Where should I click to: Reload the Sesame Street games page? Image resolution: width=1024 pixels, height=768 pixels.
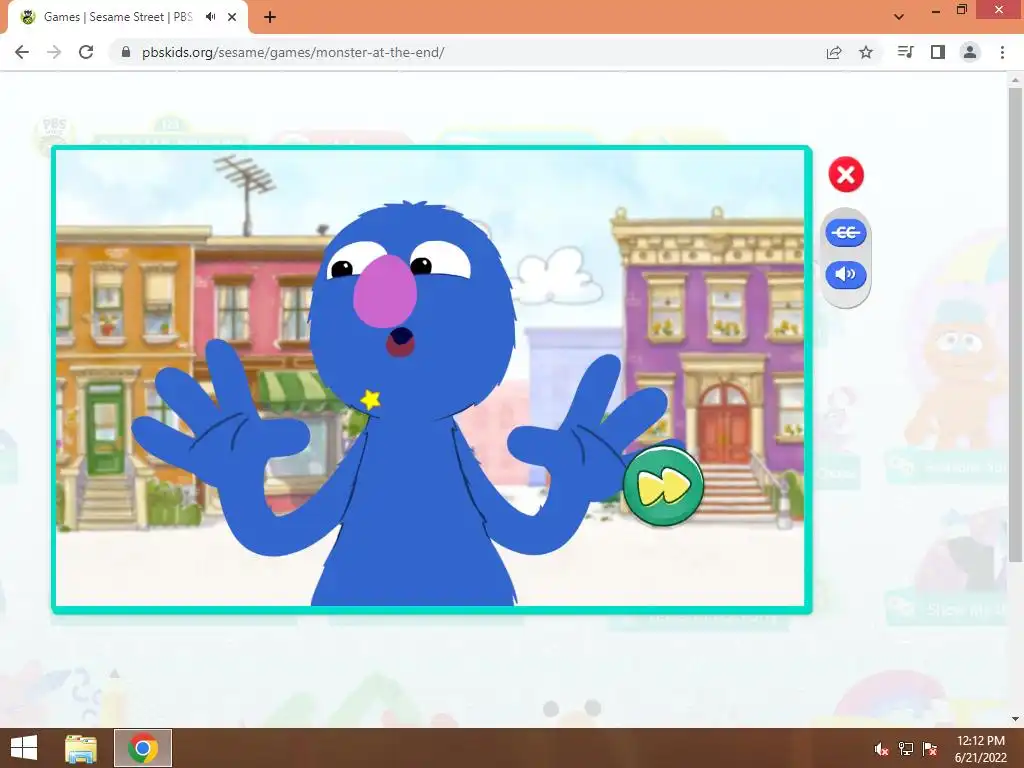(x=86, y=52)
